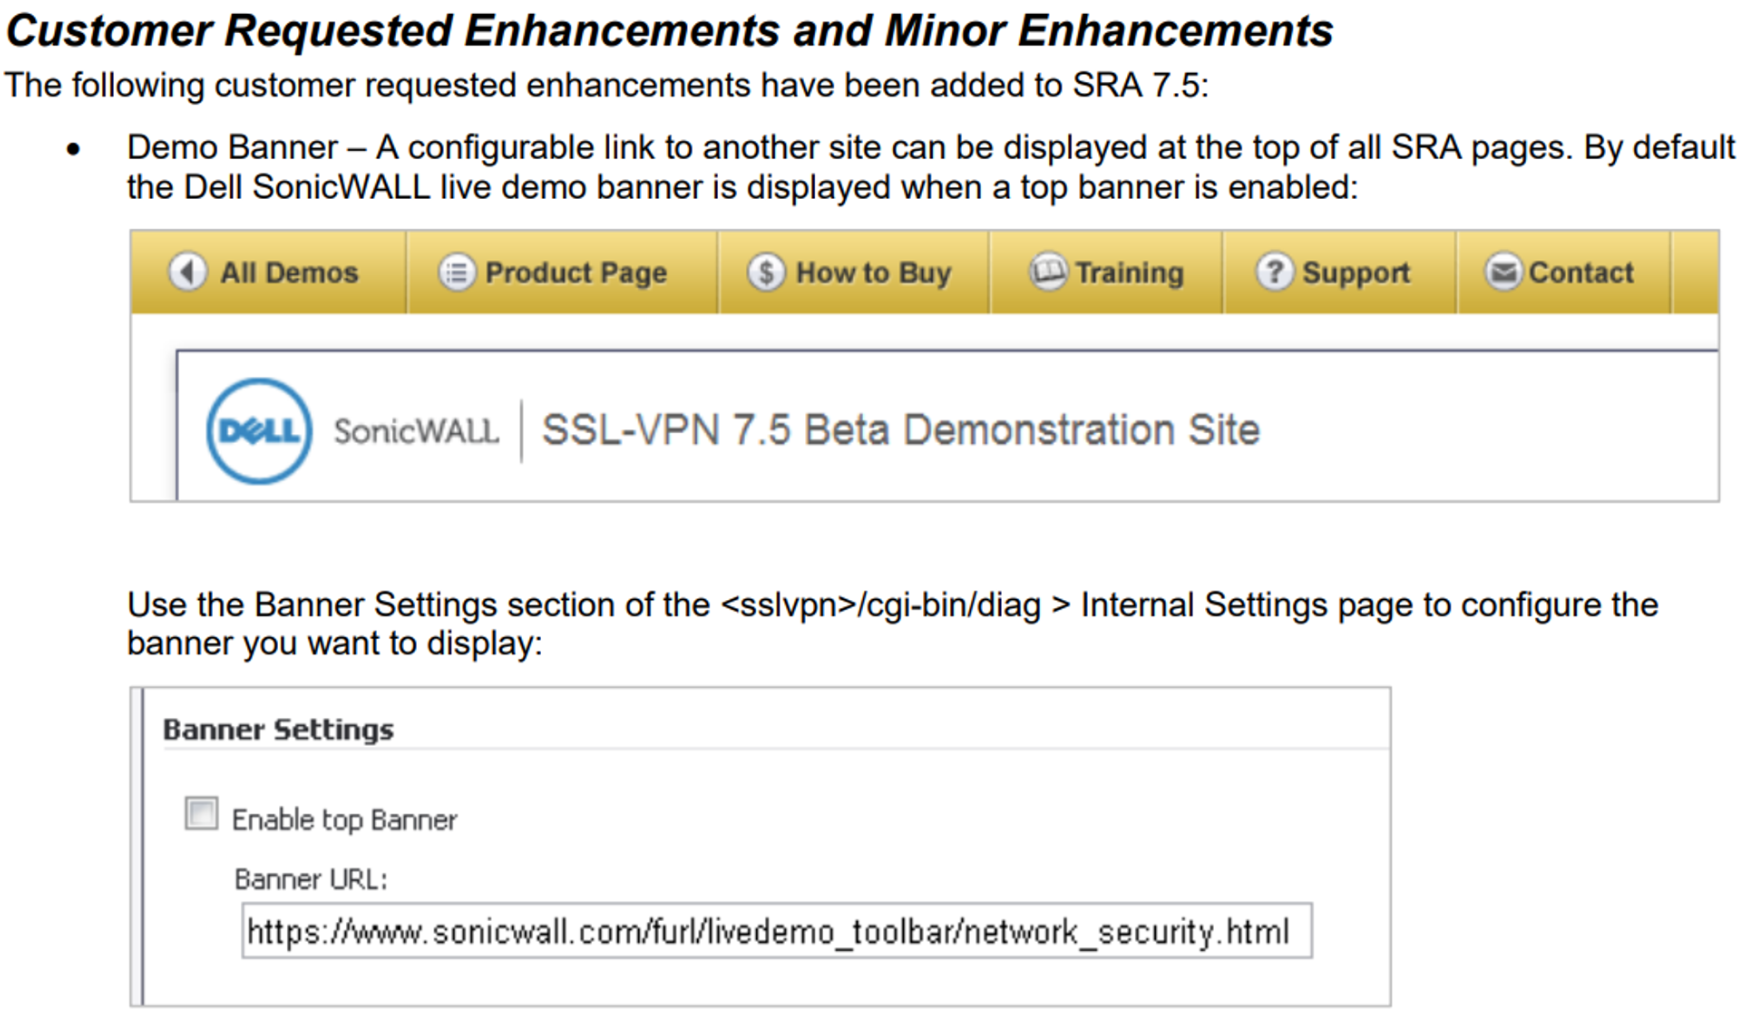Click the back arrow icon beside All Demos
This screenshot has height=1031, width=1749.
point(187,271)
